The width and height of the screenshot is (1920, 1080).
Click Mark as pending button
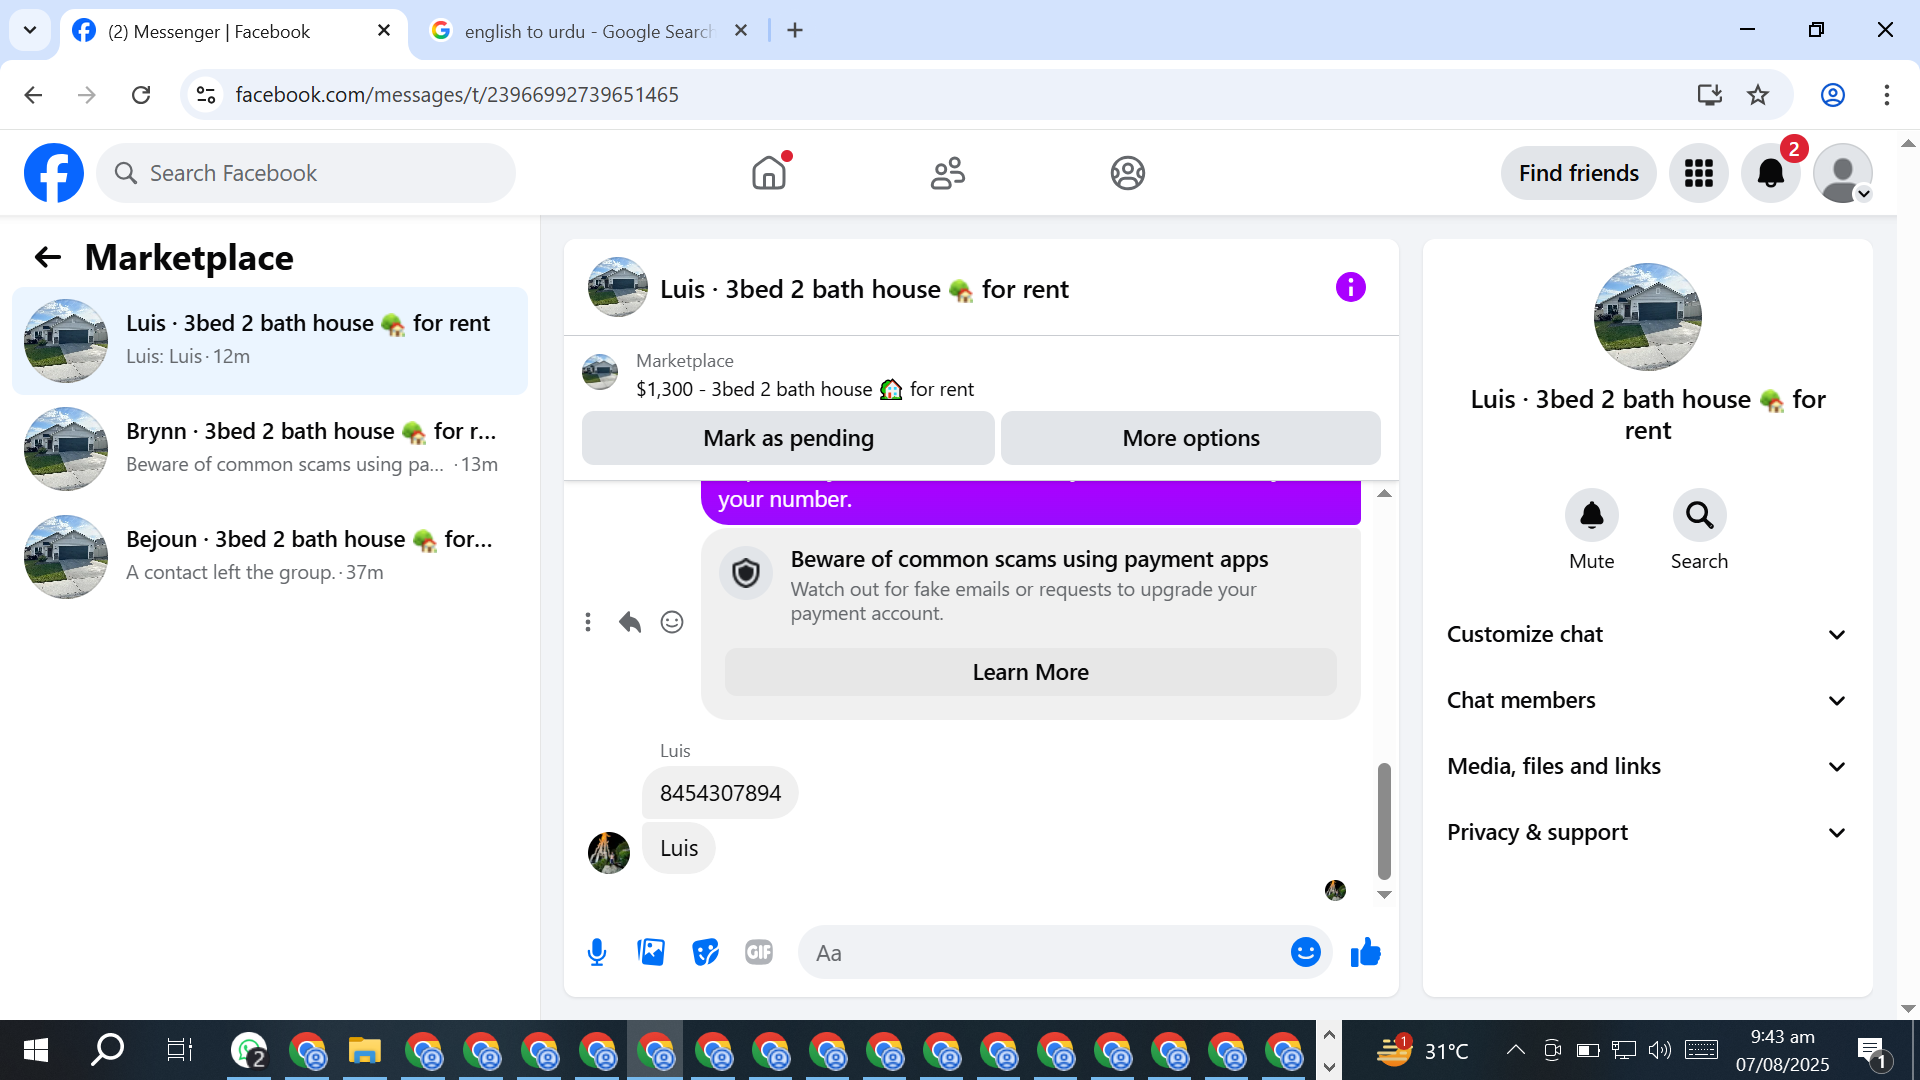pos(788,438)
